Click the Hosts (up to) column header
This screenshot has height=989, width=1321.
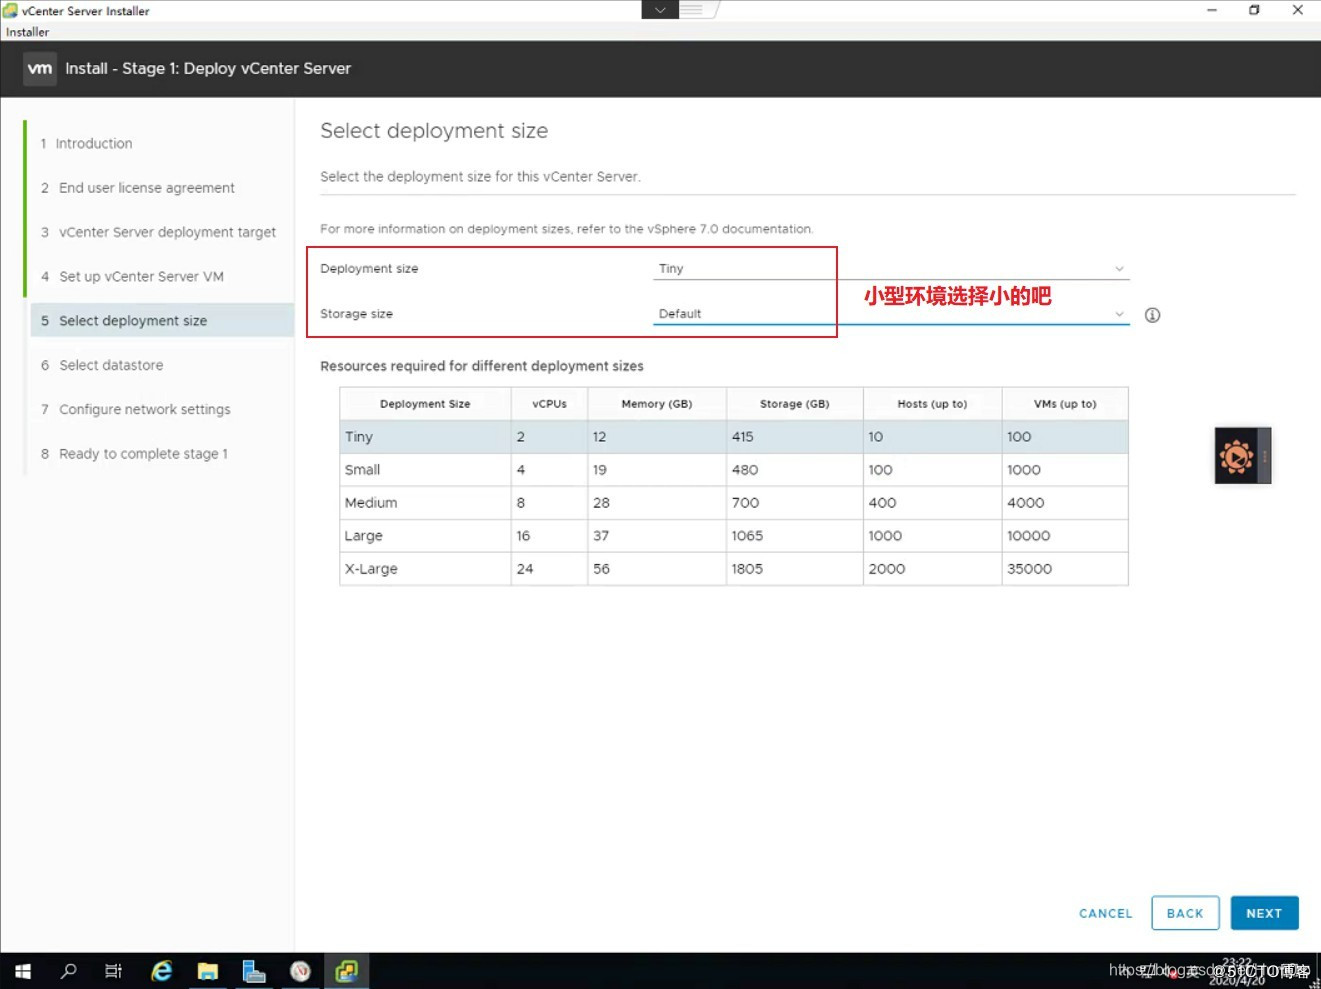pyautogui.click(x=932, y=404)
